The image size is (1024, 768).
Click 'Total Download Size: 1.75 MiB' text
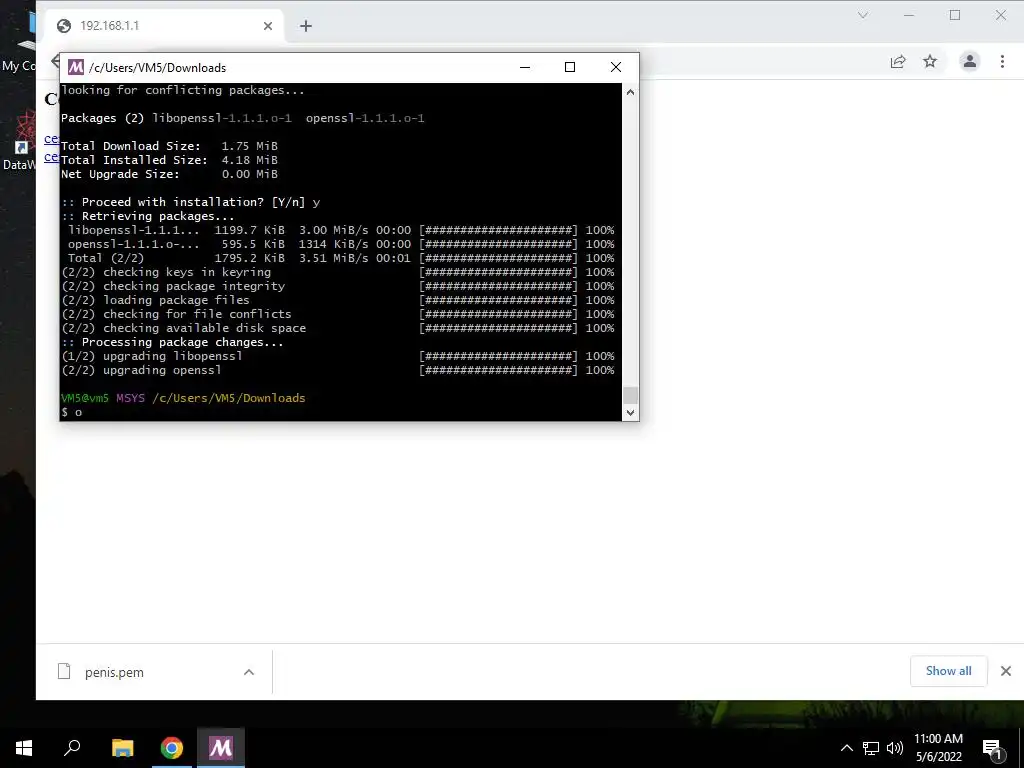tap(169, 146)
